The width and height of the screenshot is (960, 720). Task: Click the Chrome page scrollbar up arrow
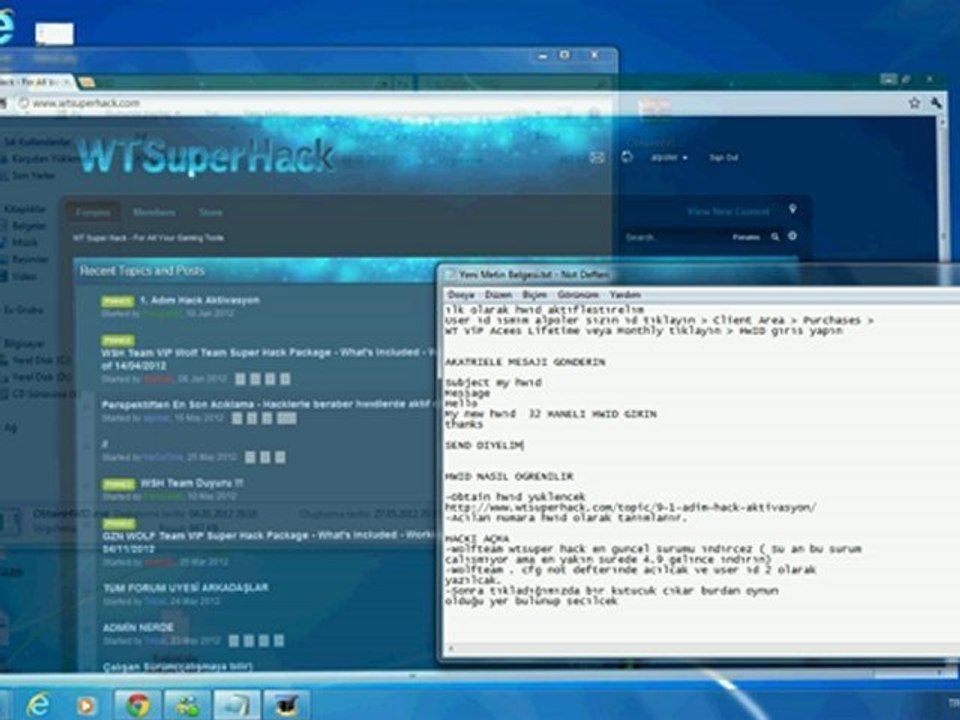942,122
